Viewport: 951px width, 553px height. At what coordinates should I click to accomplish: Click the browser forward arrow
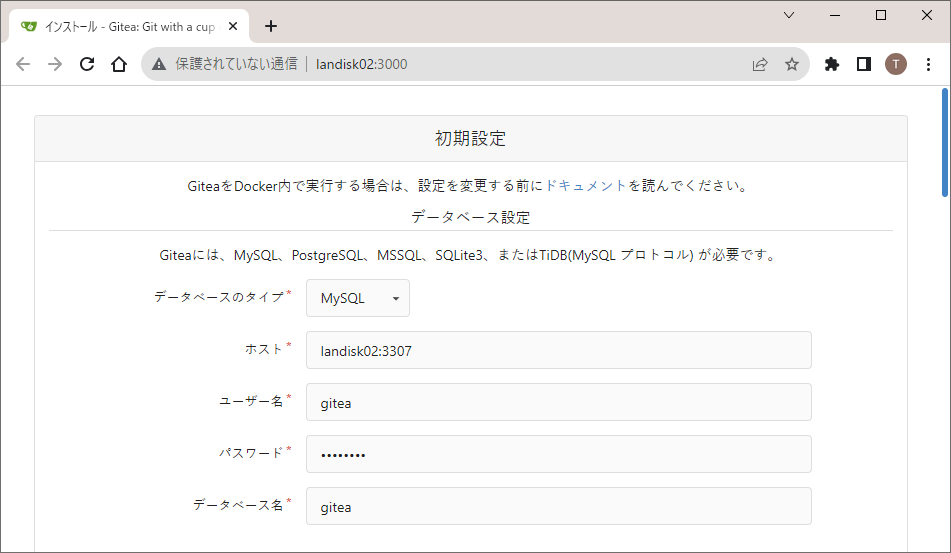pos(55,64)
